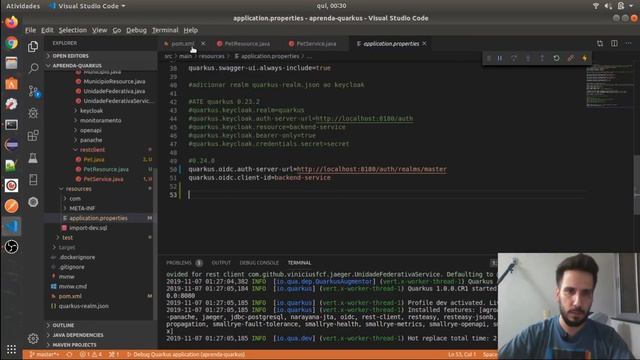This screenshot has width=640, height=360.
Task: Disconnect the debugger with the plug icon
Action: [x=571, y=58]
